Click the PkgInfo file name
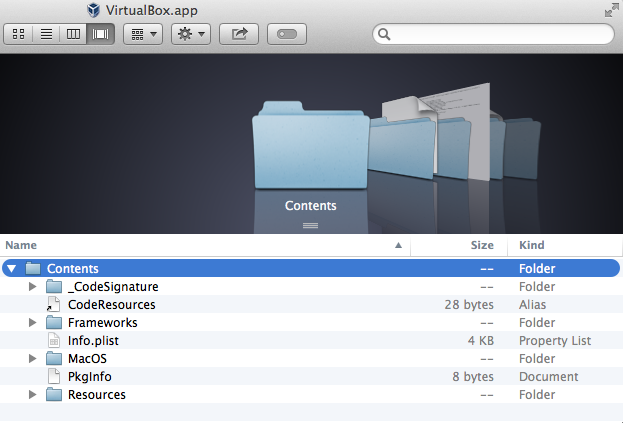Image resolution: width=623 pixels, height=423 pixels. point(89,377)
